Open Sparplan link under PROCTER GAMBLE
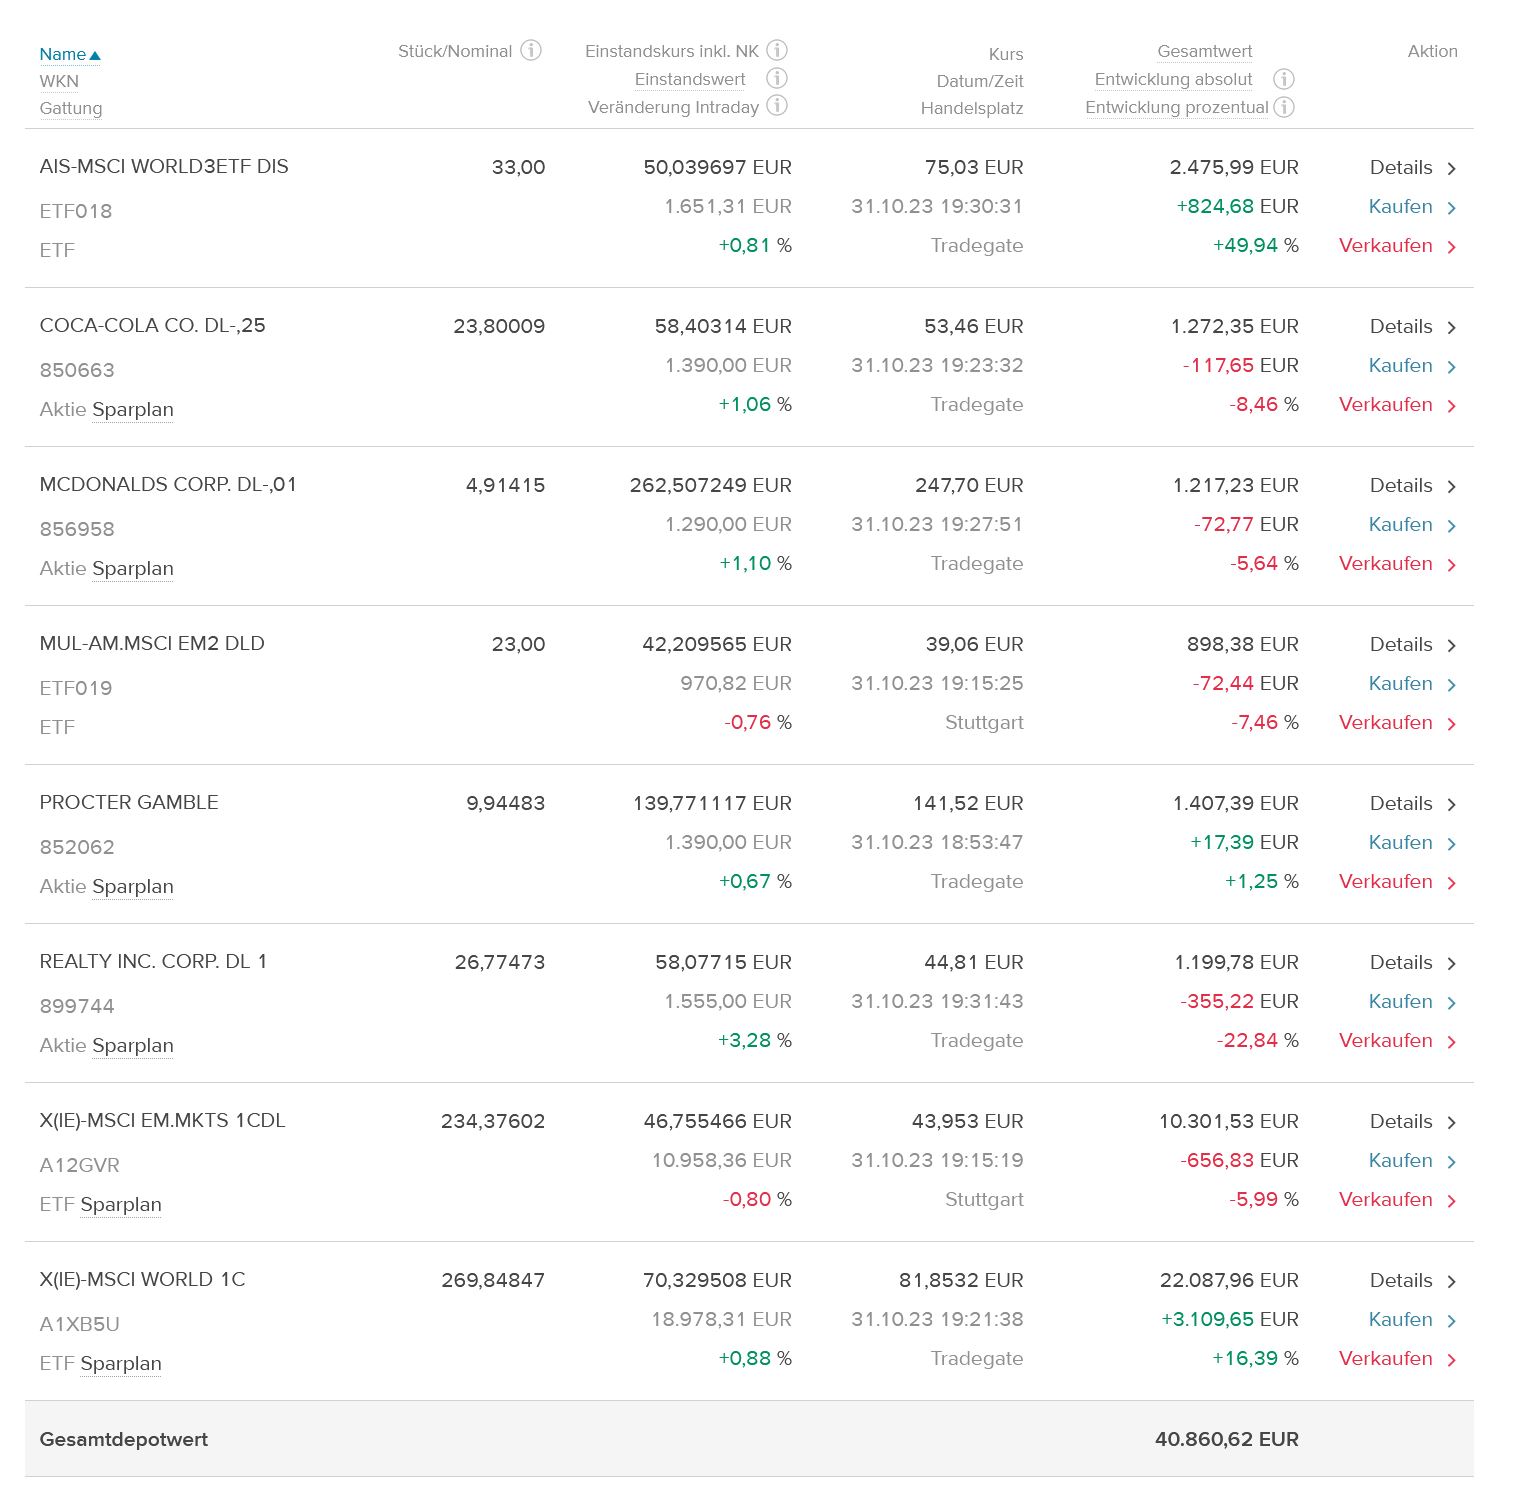The width and height of the screenshot is (1515, 1496). click(133, 886)
